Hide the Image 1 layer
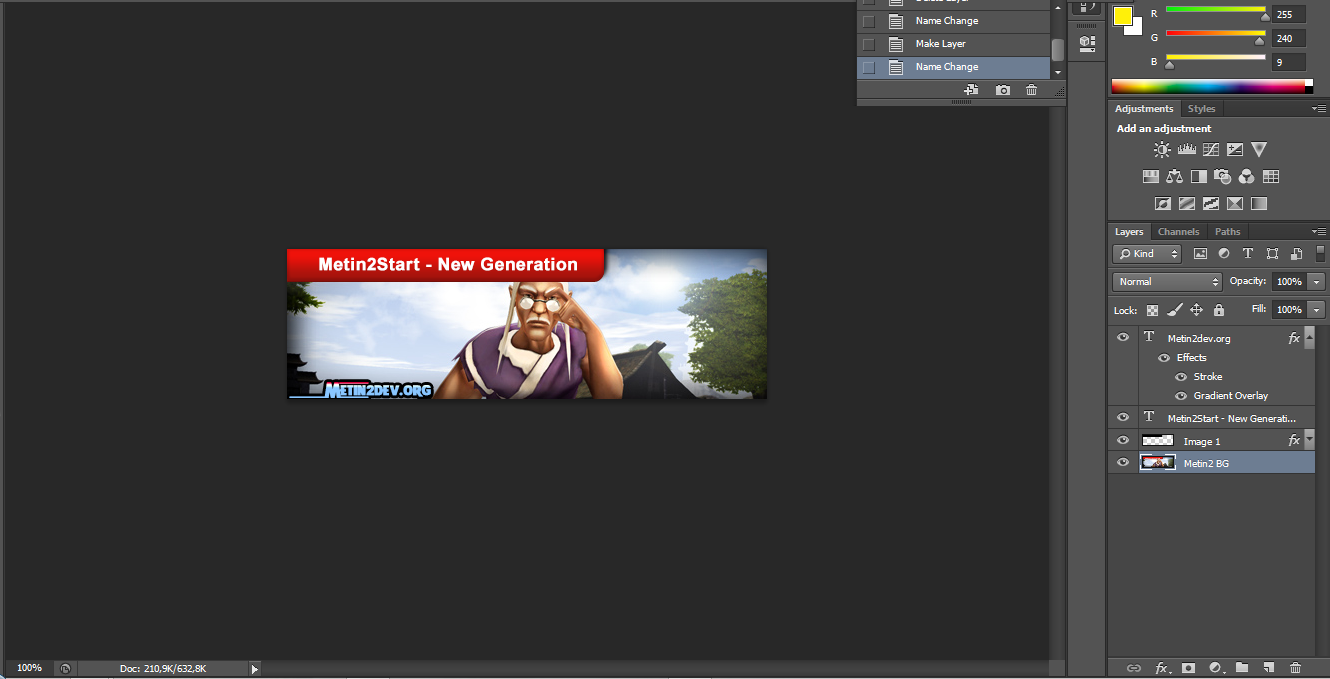Screen dimensions: 1330x679 tap(1122, 441)
